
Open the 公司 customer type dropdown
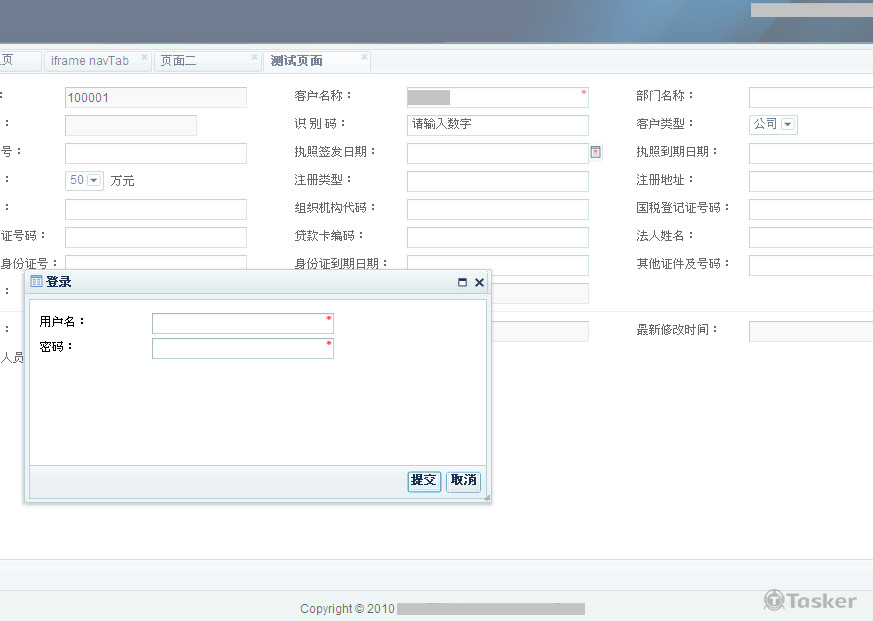tap(785, 124)
